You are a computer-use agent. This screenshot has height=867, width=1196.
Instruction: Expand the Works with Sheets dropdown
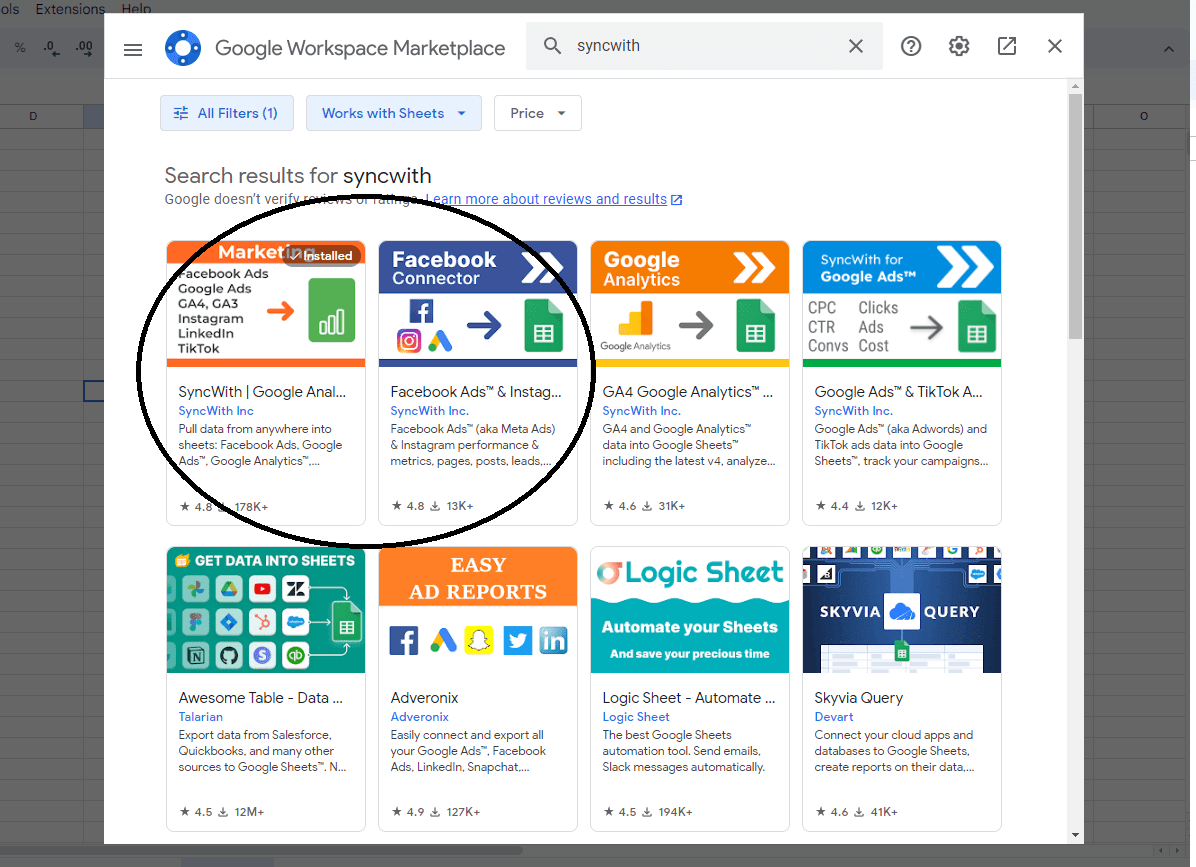pyautogui.click(x=393, y=113)
